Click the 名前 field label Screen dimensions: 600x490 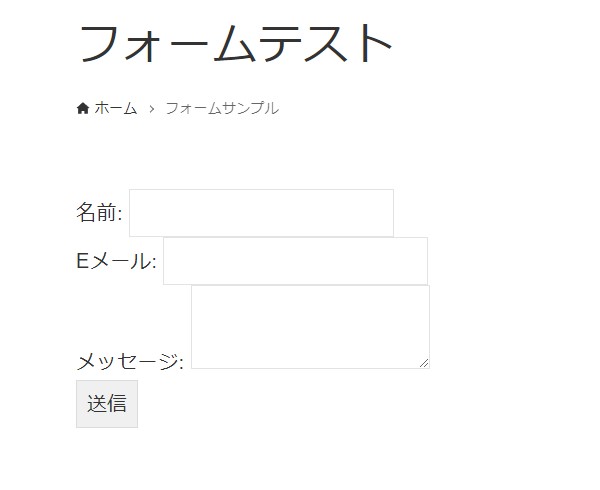tap(99, 212)
